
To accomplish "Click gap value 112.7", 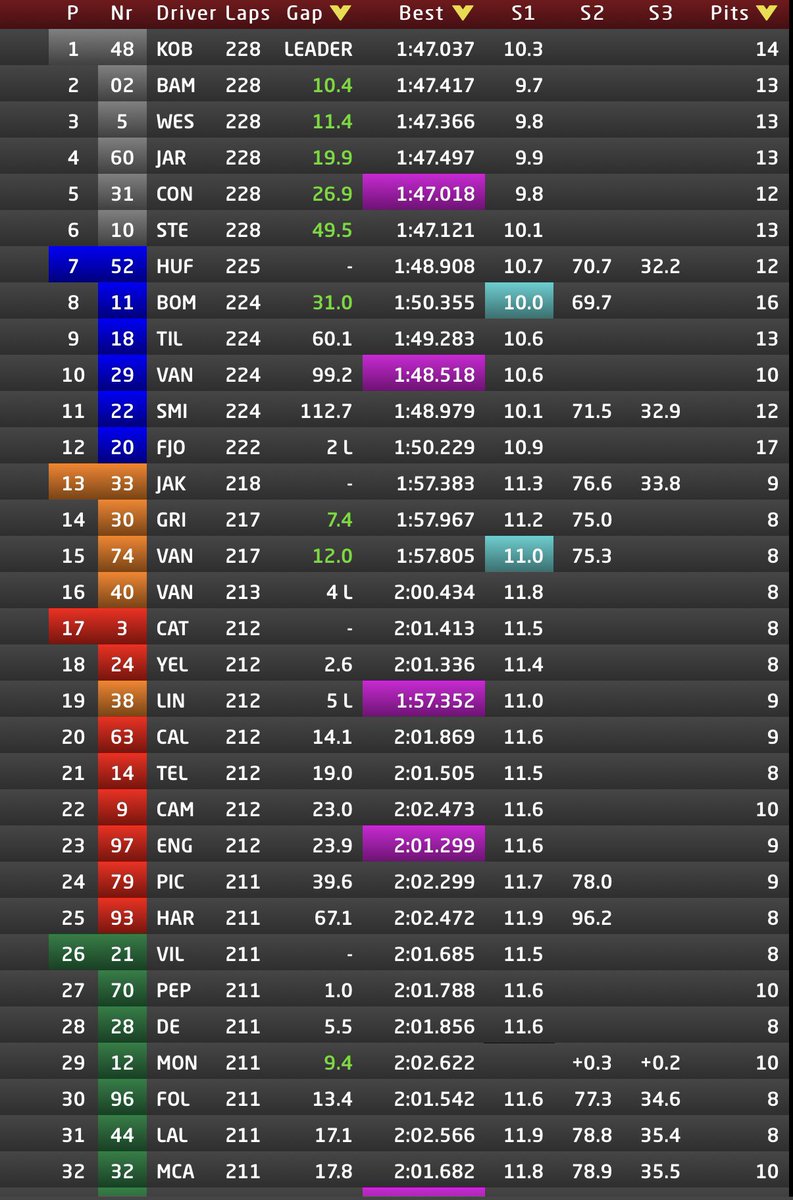I will tap(328, 410).
